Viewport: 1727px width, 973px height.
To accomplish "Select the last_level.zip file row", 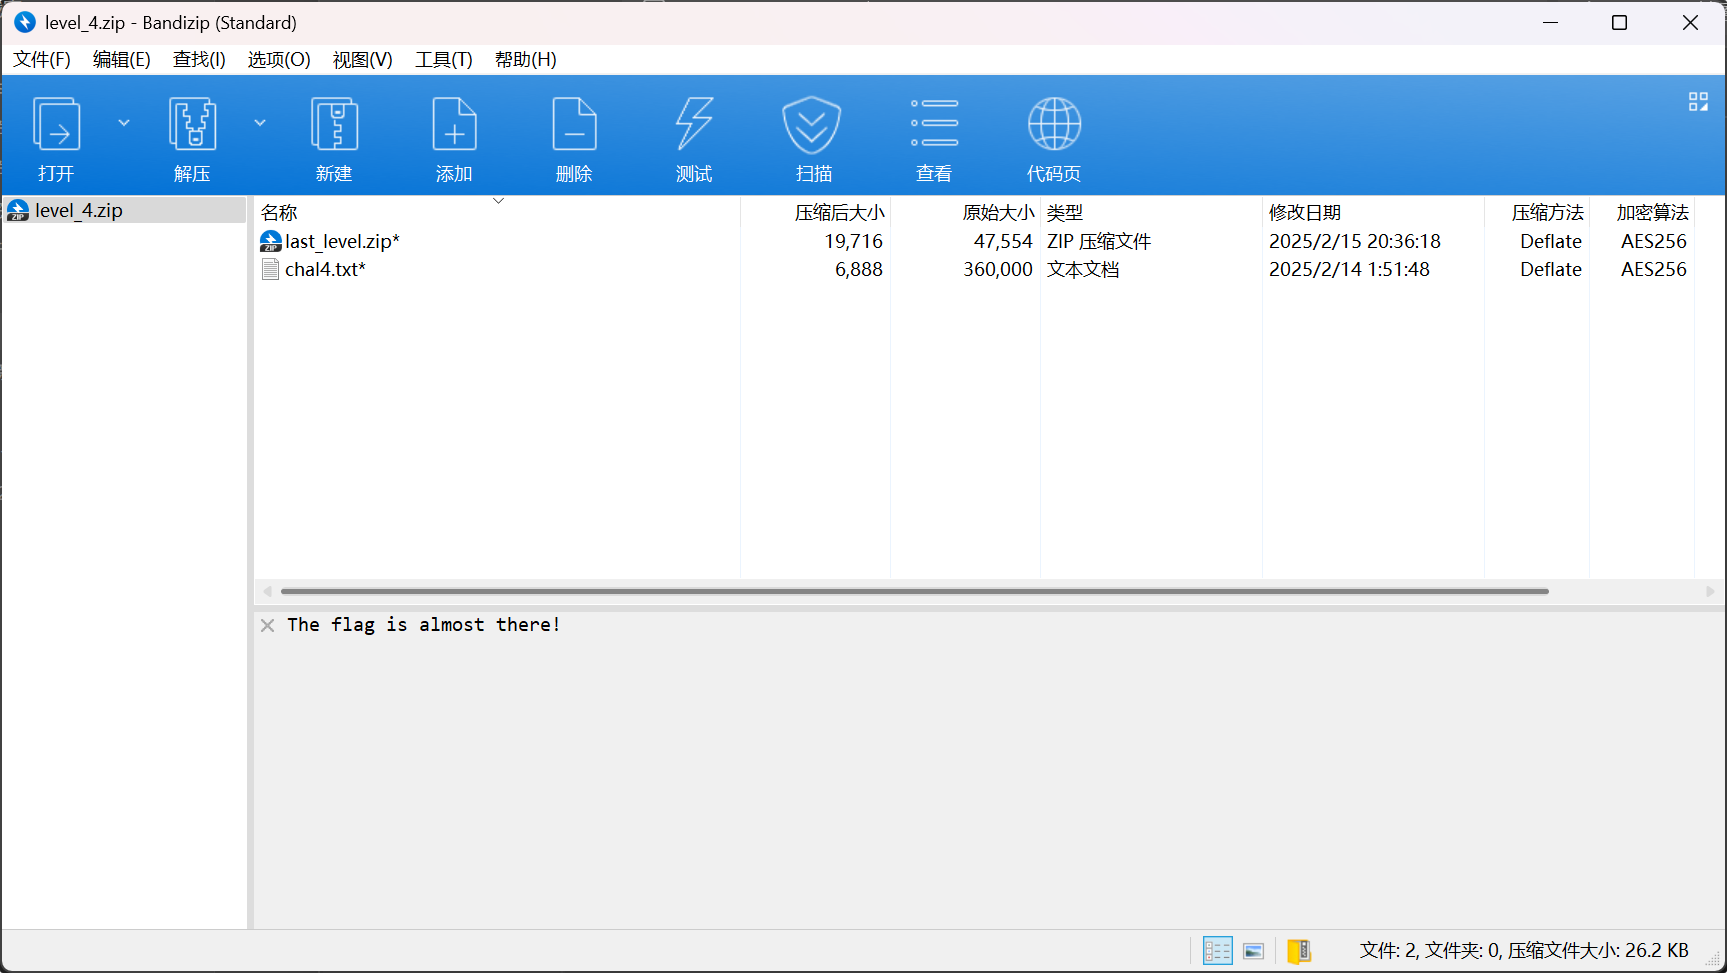I will coord(975,241).
